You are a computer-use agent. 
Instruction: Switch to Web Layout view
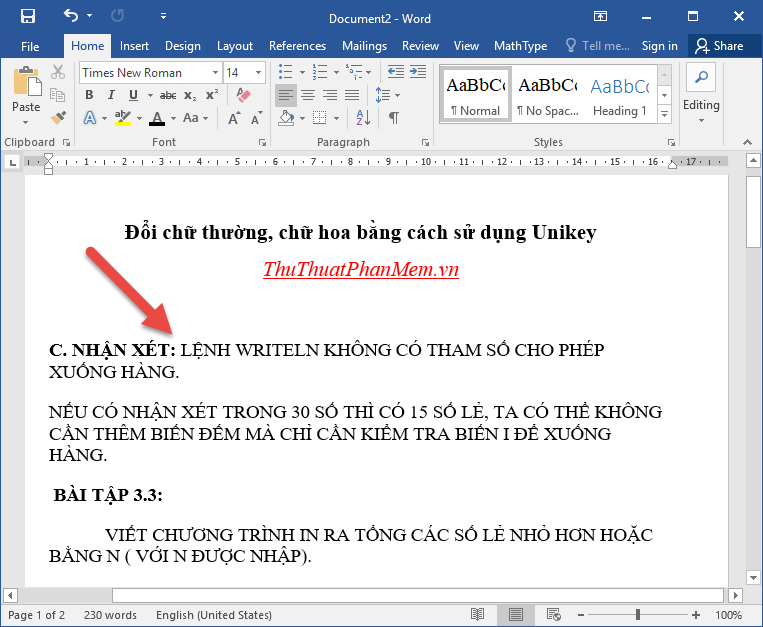tap(553, 615)
